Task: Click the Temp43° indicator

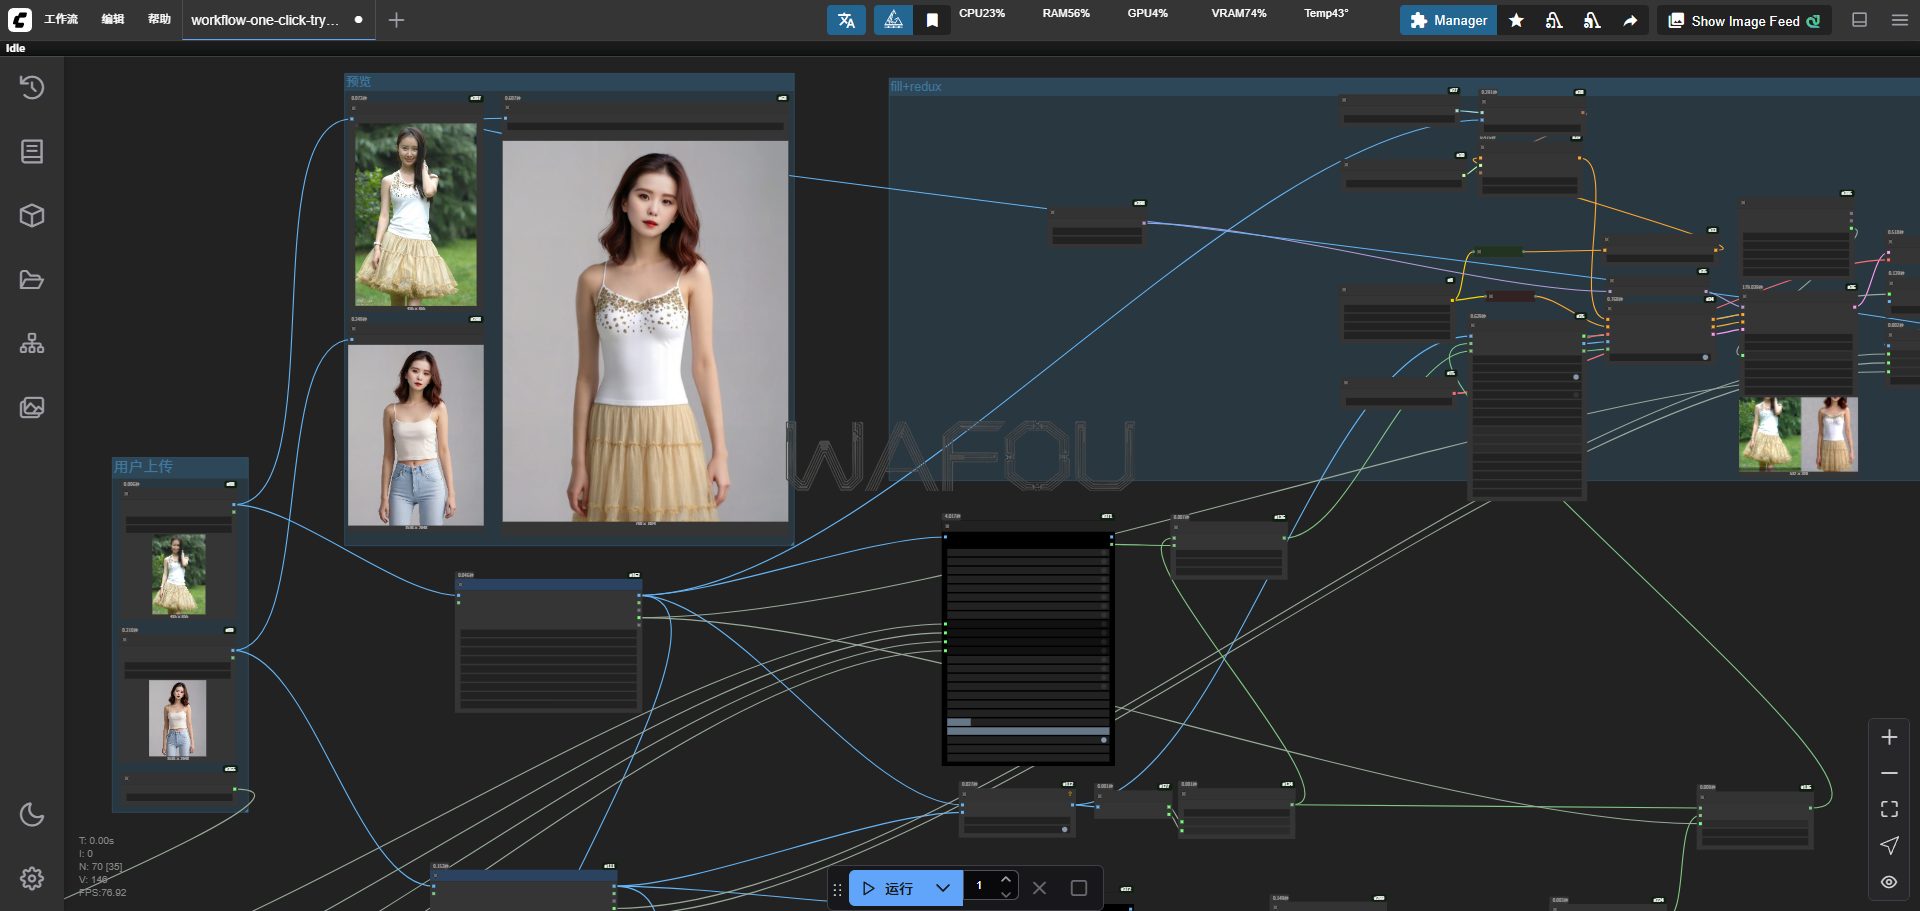Action: [x=1326, y=14]
